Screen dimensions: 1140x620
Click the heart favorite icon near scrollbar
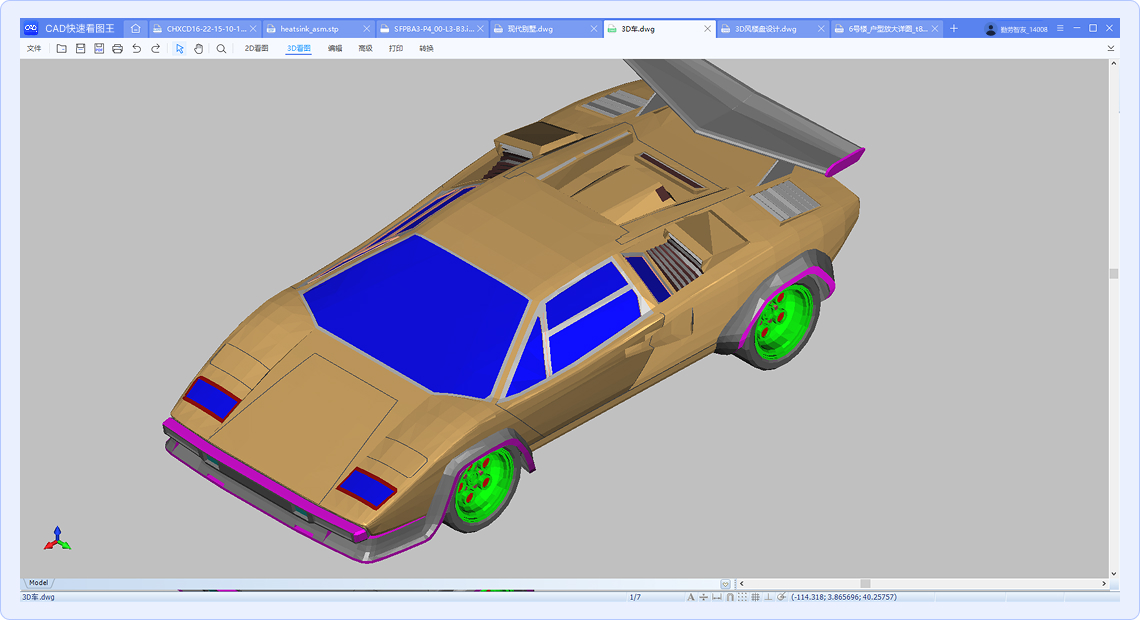(x=726, y=584)
